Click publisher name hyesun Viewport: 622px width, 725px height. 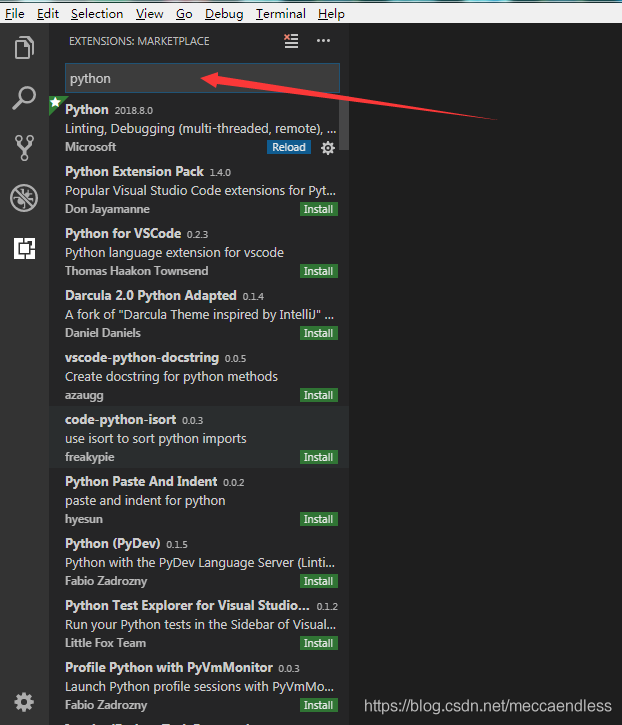[x=84, y=519]
